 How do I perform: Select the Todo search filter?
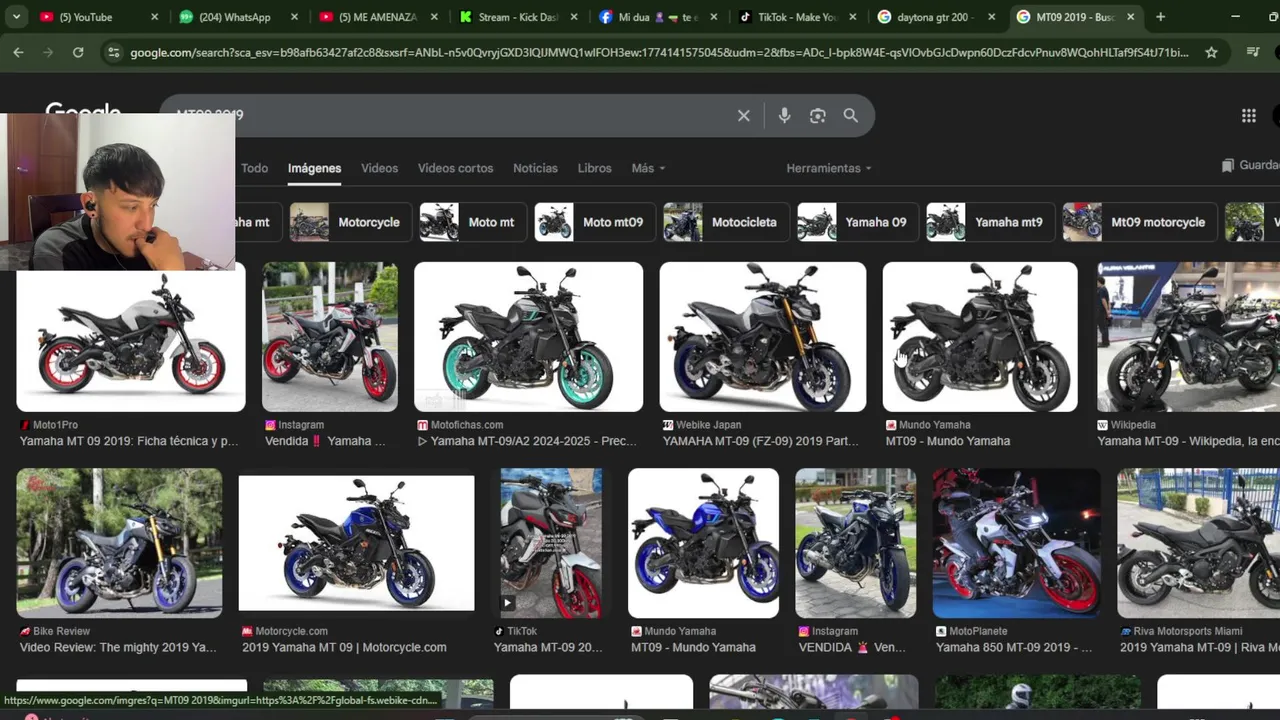coord(254,168)
